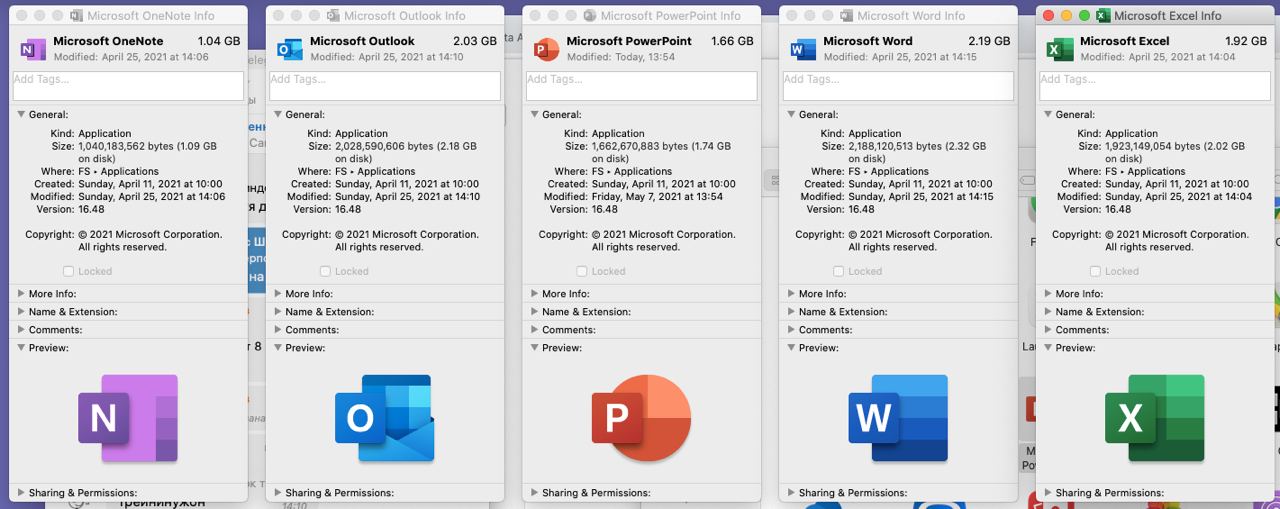Click the green zoom button on Excel Info
The image size is (1280, 509).
click(x=1085, y=15)
